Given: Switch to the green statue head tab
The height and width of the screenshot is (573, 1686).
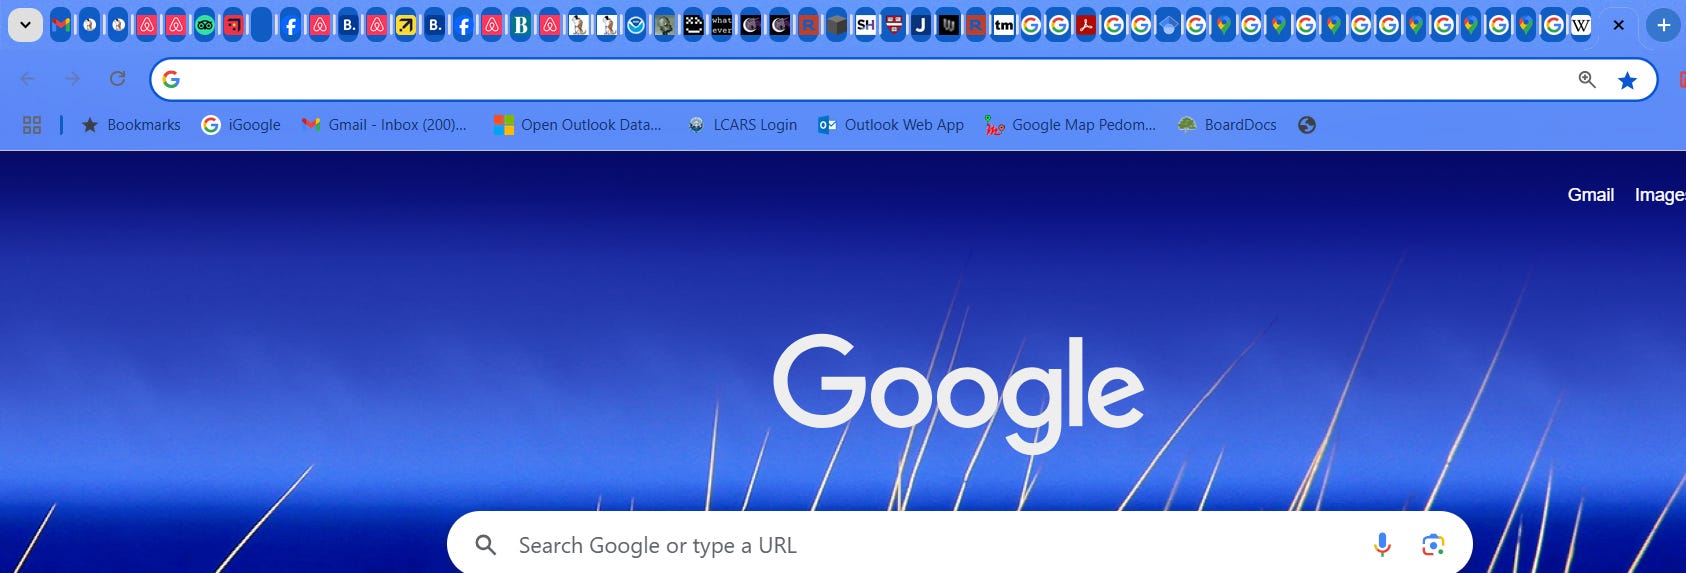Looking at the screenshot, I should 665,25.
